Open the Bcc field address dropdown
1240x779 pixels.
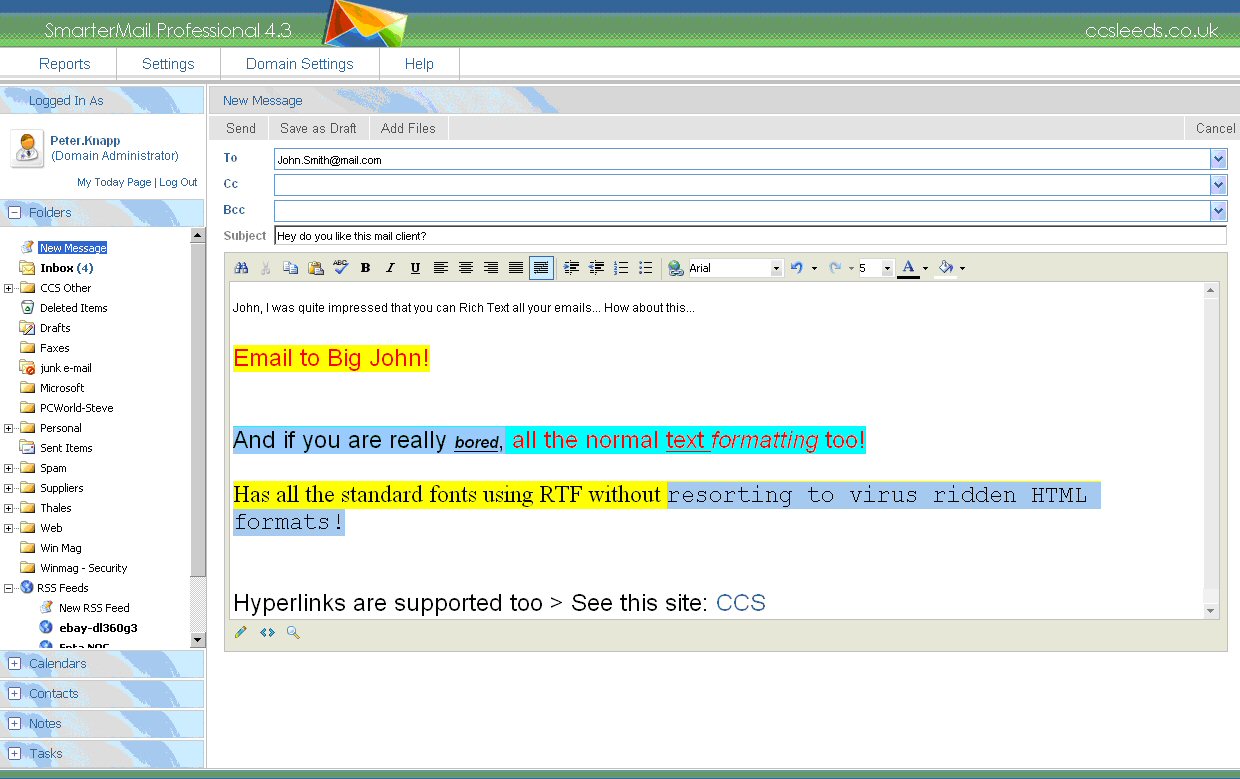tap(1218, 211)
